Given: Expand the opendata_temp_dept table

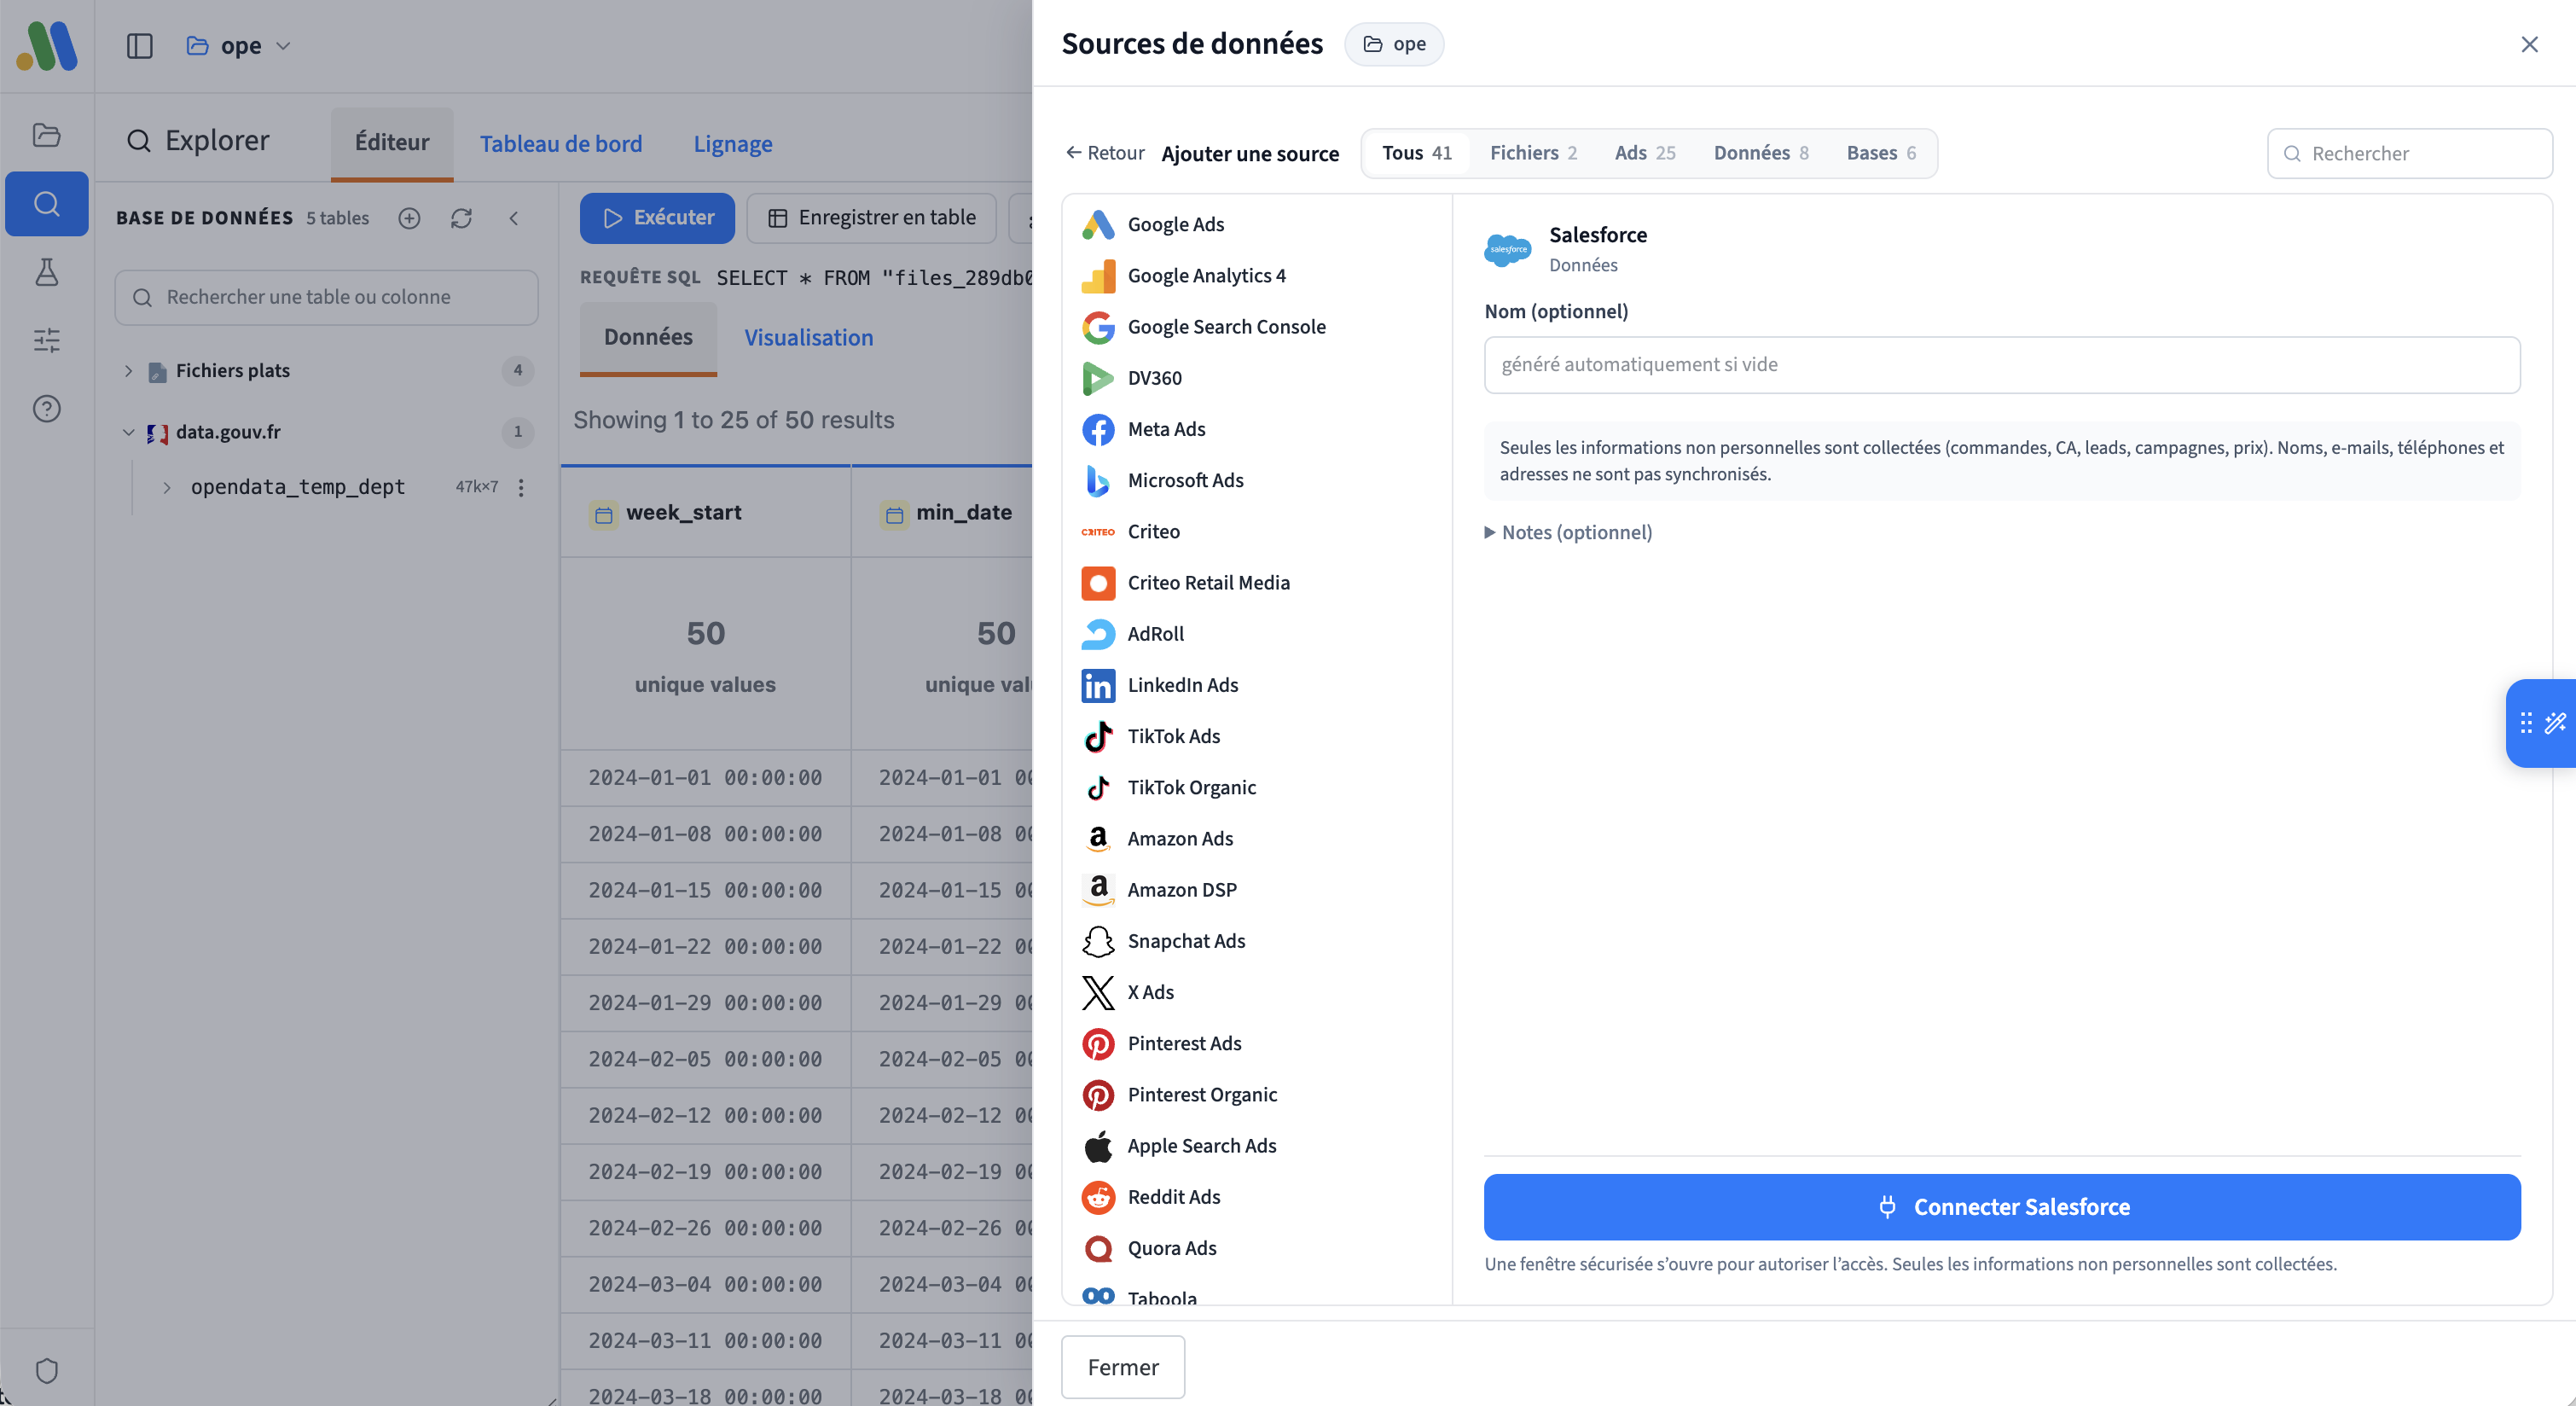Looking at the screenshot, I should pos(167,487).
